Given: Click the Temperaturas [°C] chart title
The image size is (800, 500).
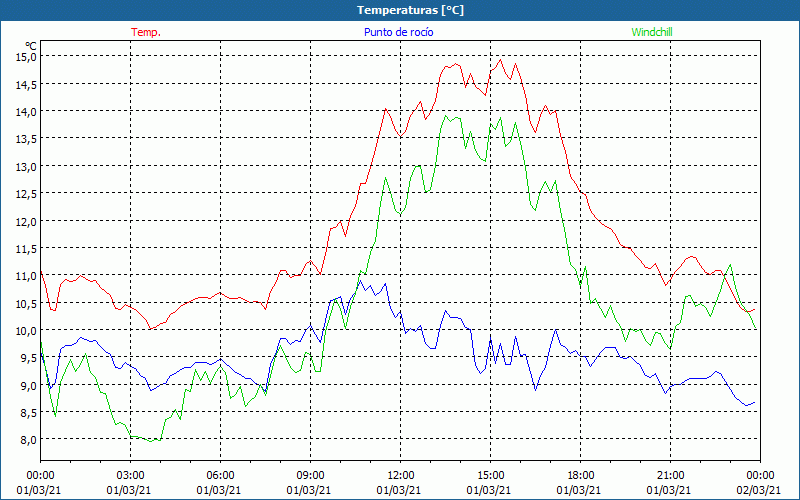Looking at the screenshot, I should 410,10.
